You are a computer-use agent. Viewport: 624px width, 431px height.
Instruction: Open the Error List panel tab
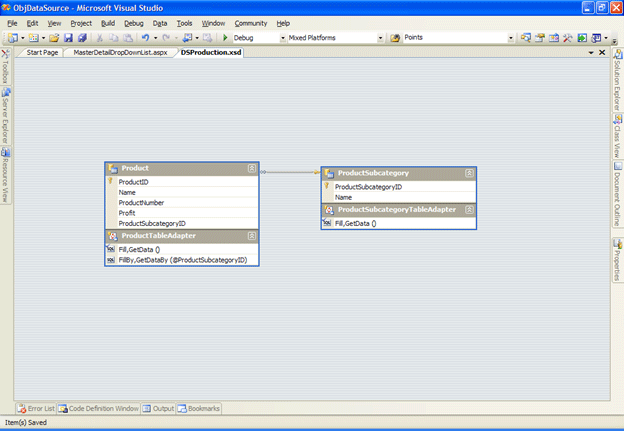pyautogui.click(x=36, y=409)
